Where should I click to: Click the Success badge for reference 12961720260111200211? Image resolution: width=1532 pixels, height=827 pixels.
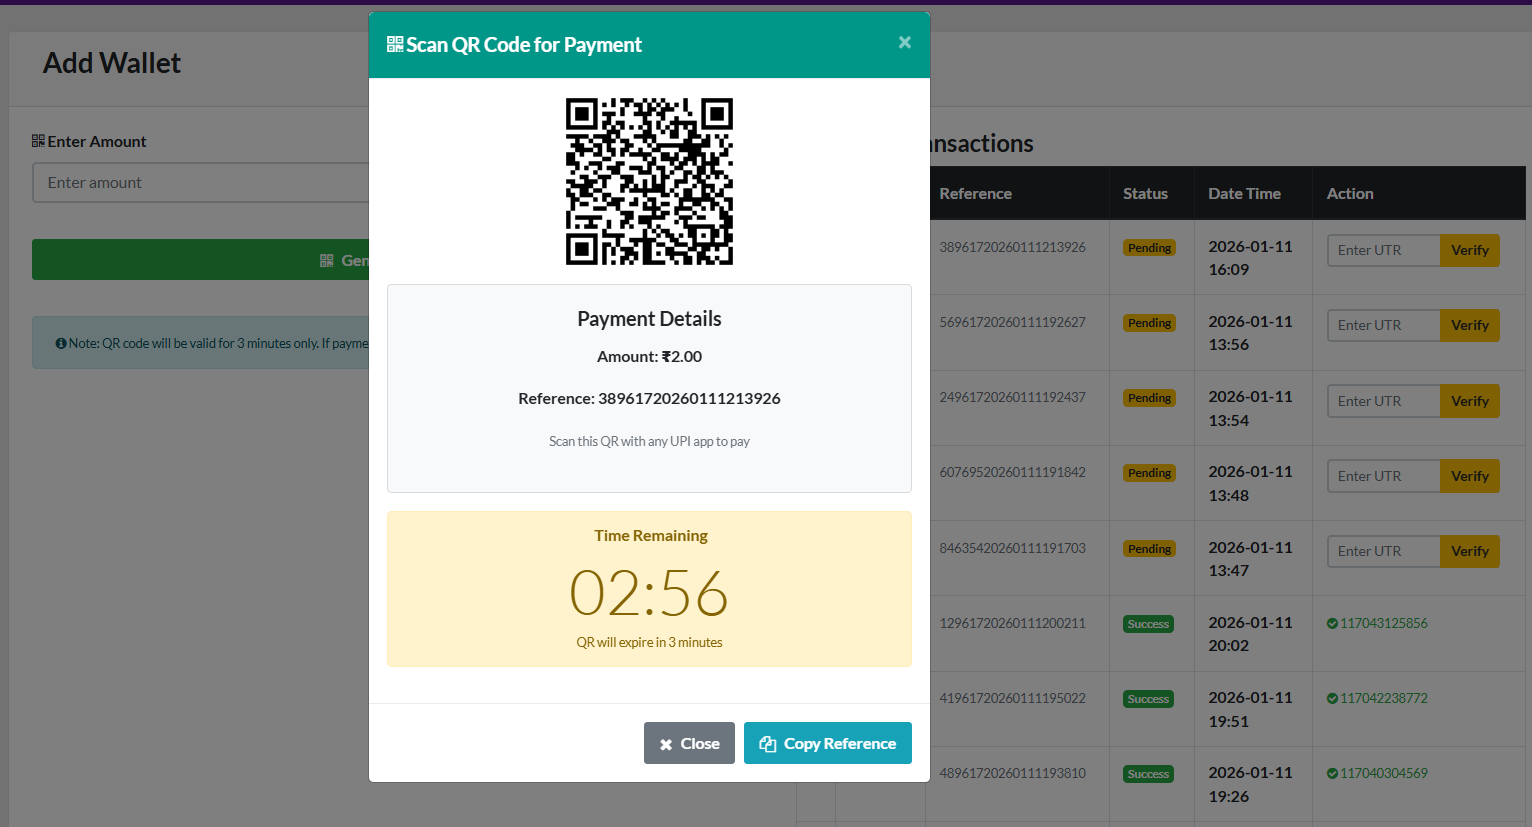1148,624
